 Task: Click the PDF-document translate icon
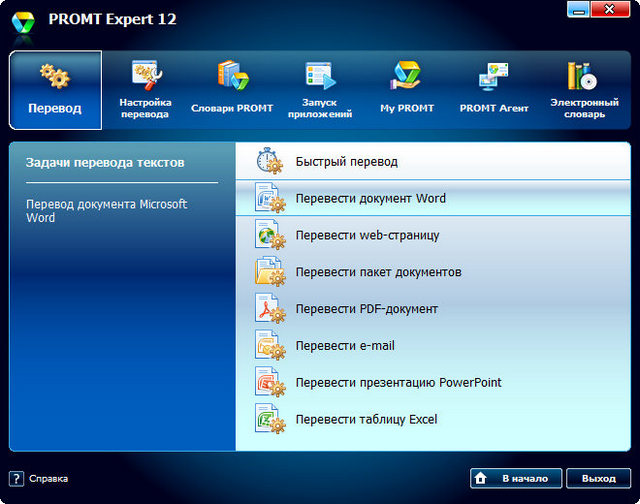(x=269, y=309)
